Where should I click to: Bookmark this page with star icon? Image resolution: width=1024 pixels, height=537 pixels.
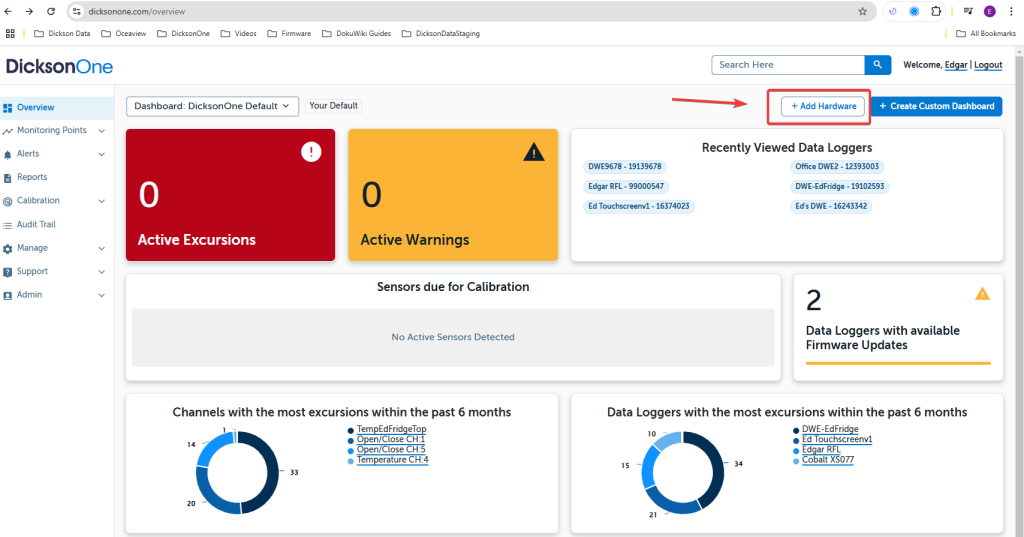point(862,11)
